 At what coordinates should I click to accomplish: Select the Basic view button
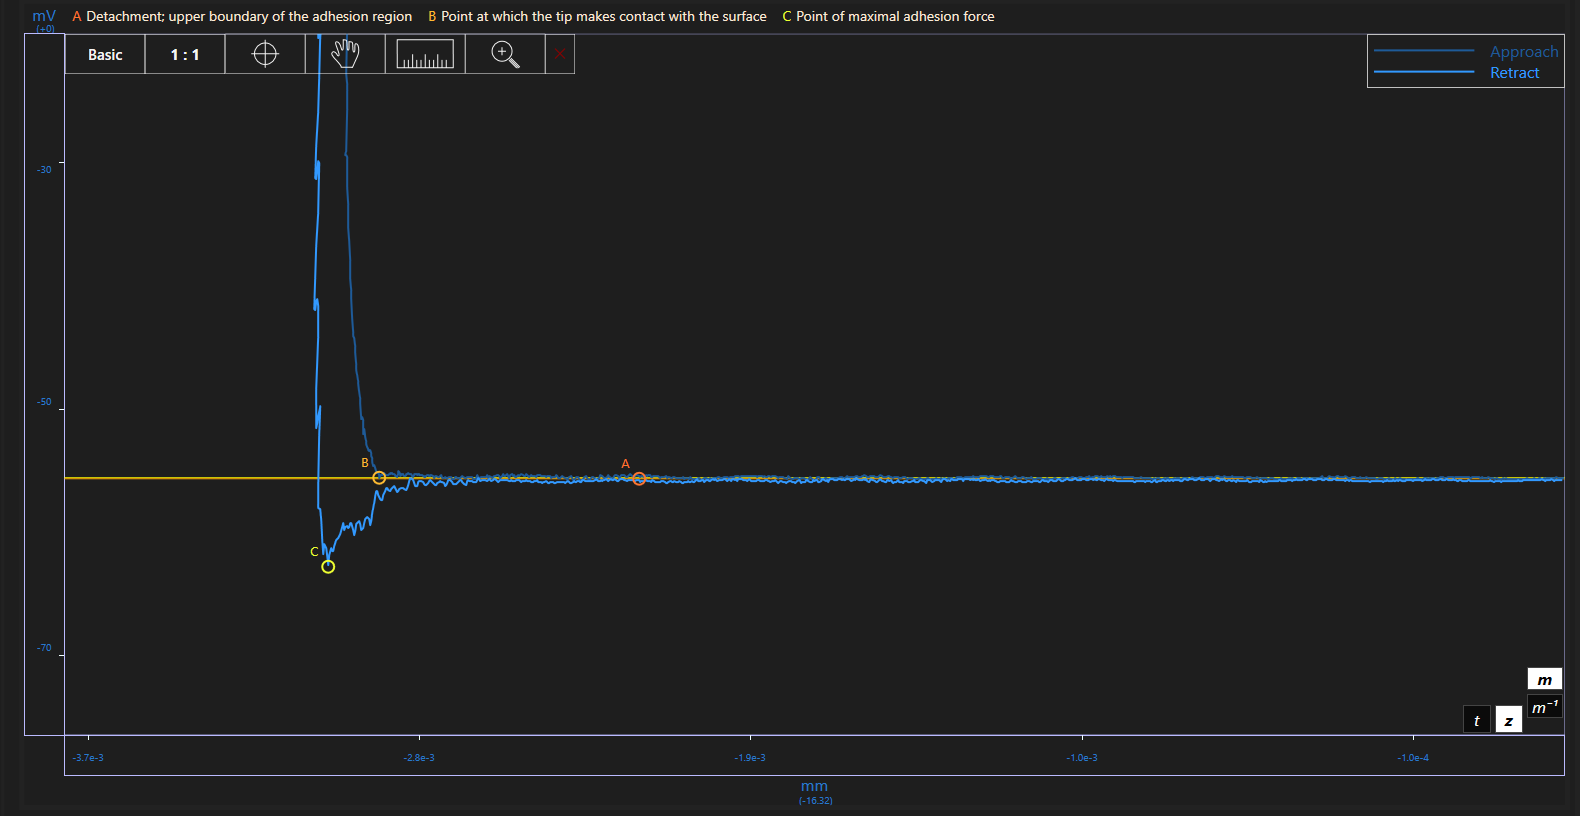click(x=105, y=54)
